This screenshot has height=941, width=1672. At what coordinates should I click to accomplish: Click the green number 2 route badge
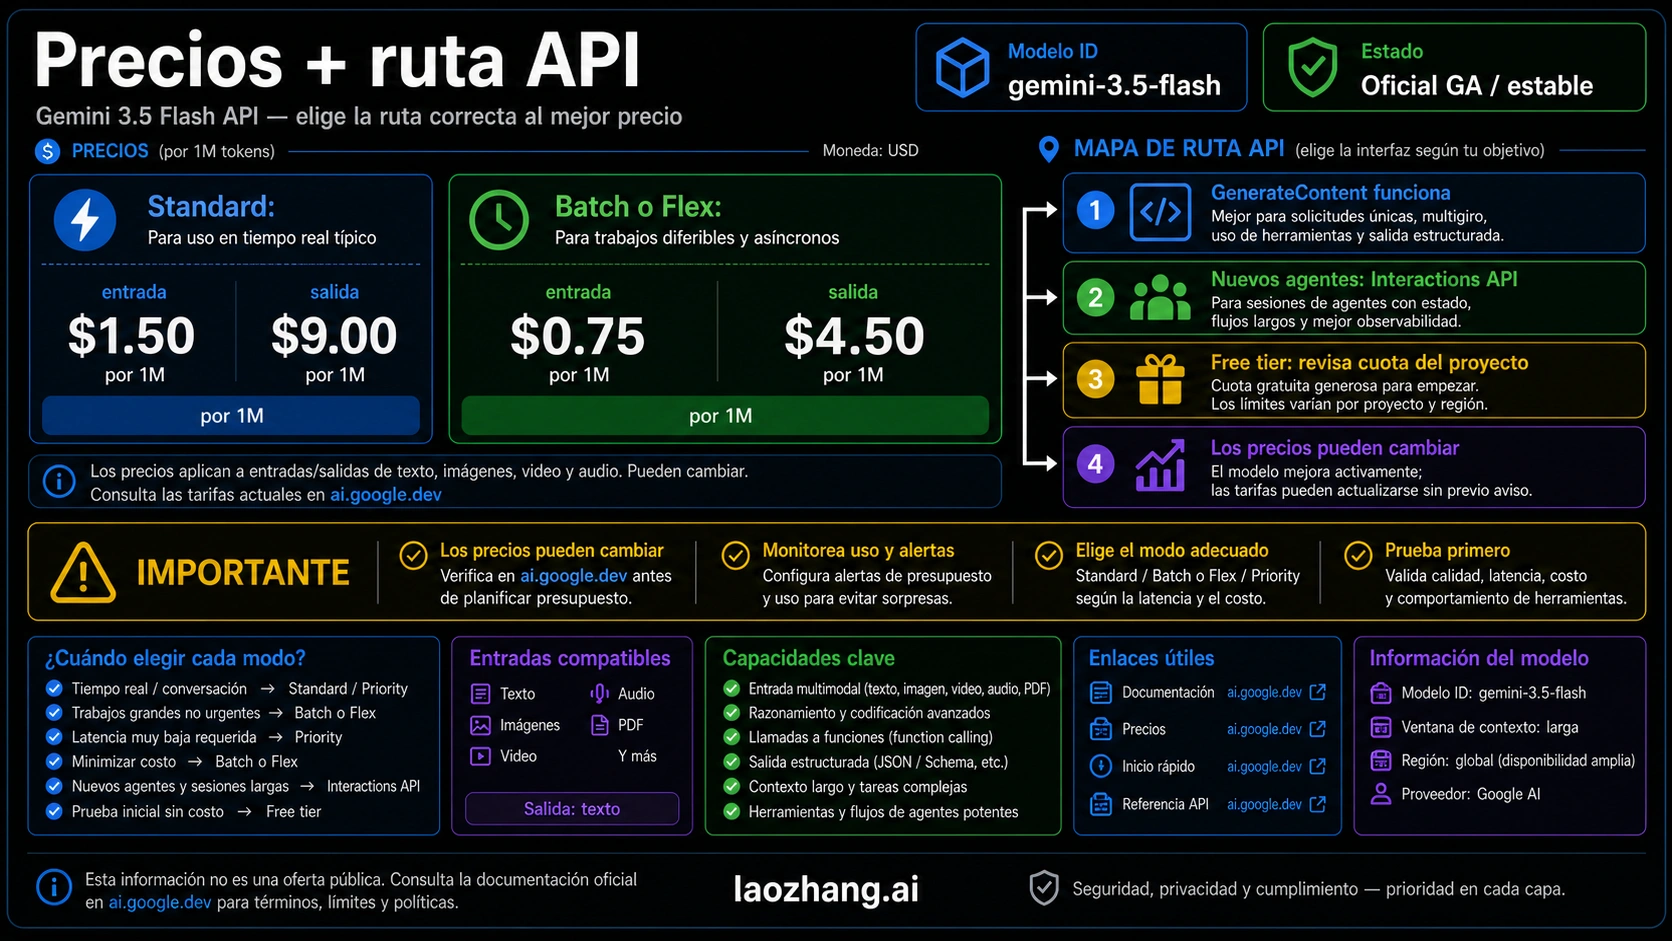(x=1096, y=297)
